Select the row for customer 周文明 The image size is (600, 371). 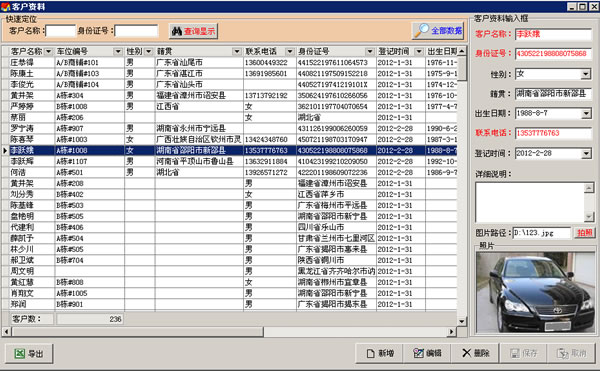tap(230, 271)
